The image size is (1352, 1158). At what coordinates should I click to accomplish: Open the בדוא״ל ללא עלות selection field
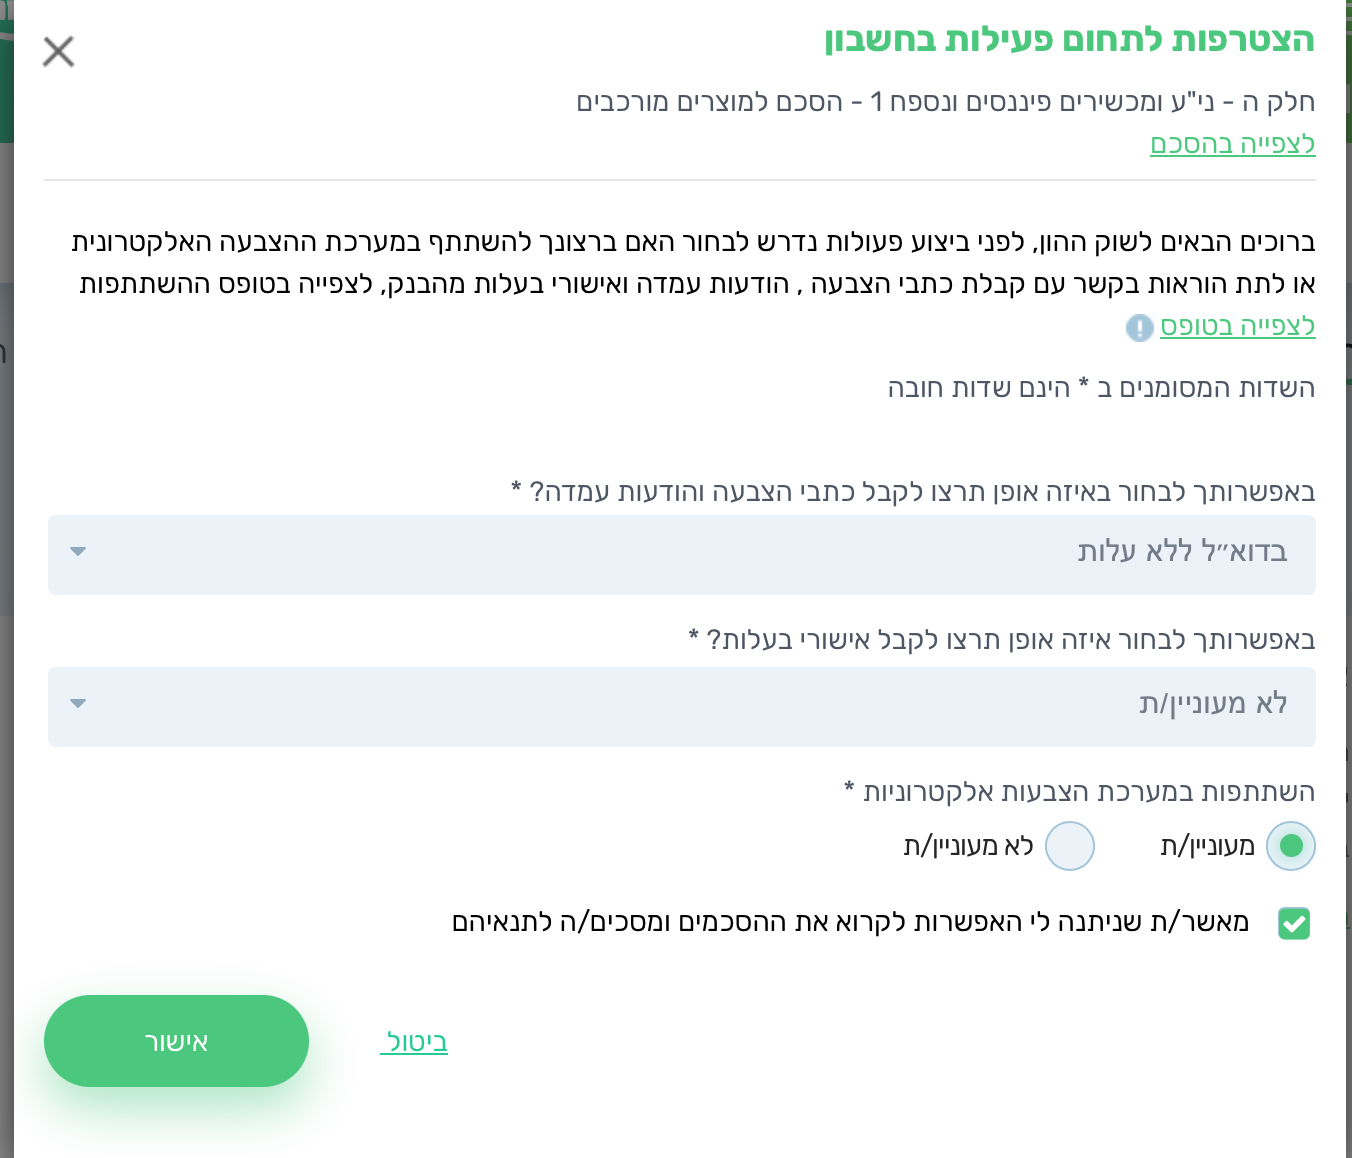point(681,555)
